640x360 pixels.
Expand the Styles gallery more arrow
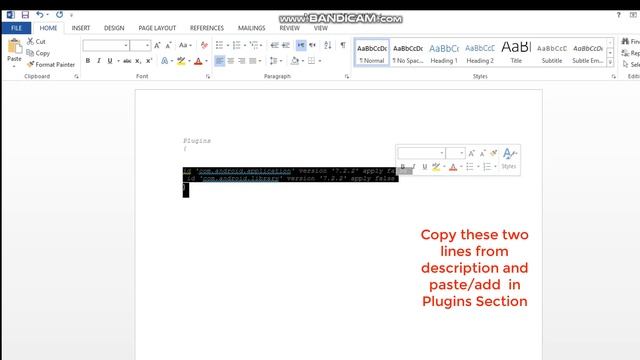click(x=610, y=62)
